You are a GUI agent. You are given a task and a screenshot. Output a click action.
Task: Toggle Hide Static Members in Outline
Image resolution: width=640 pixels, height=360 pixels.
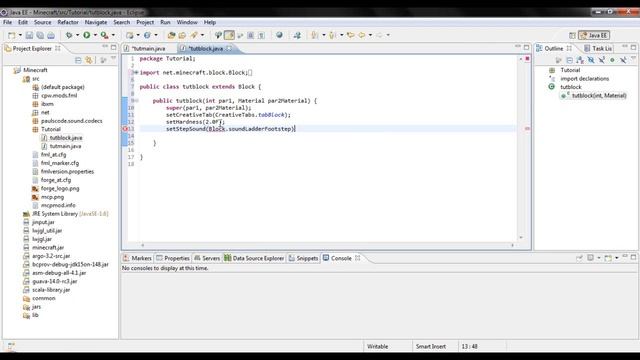pyautogui.click(x=602, y=60)
